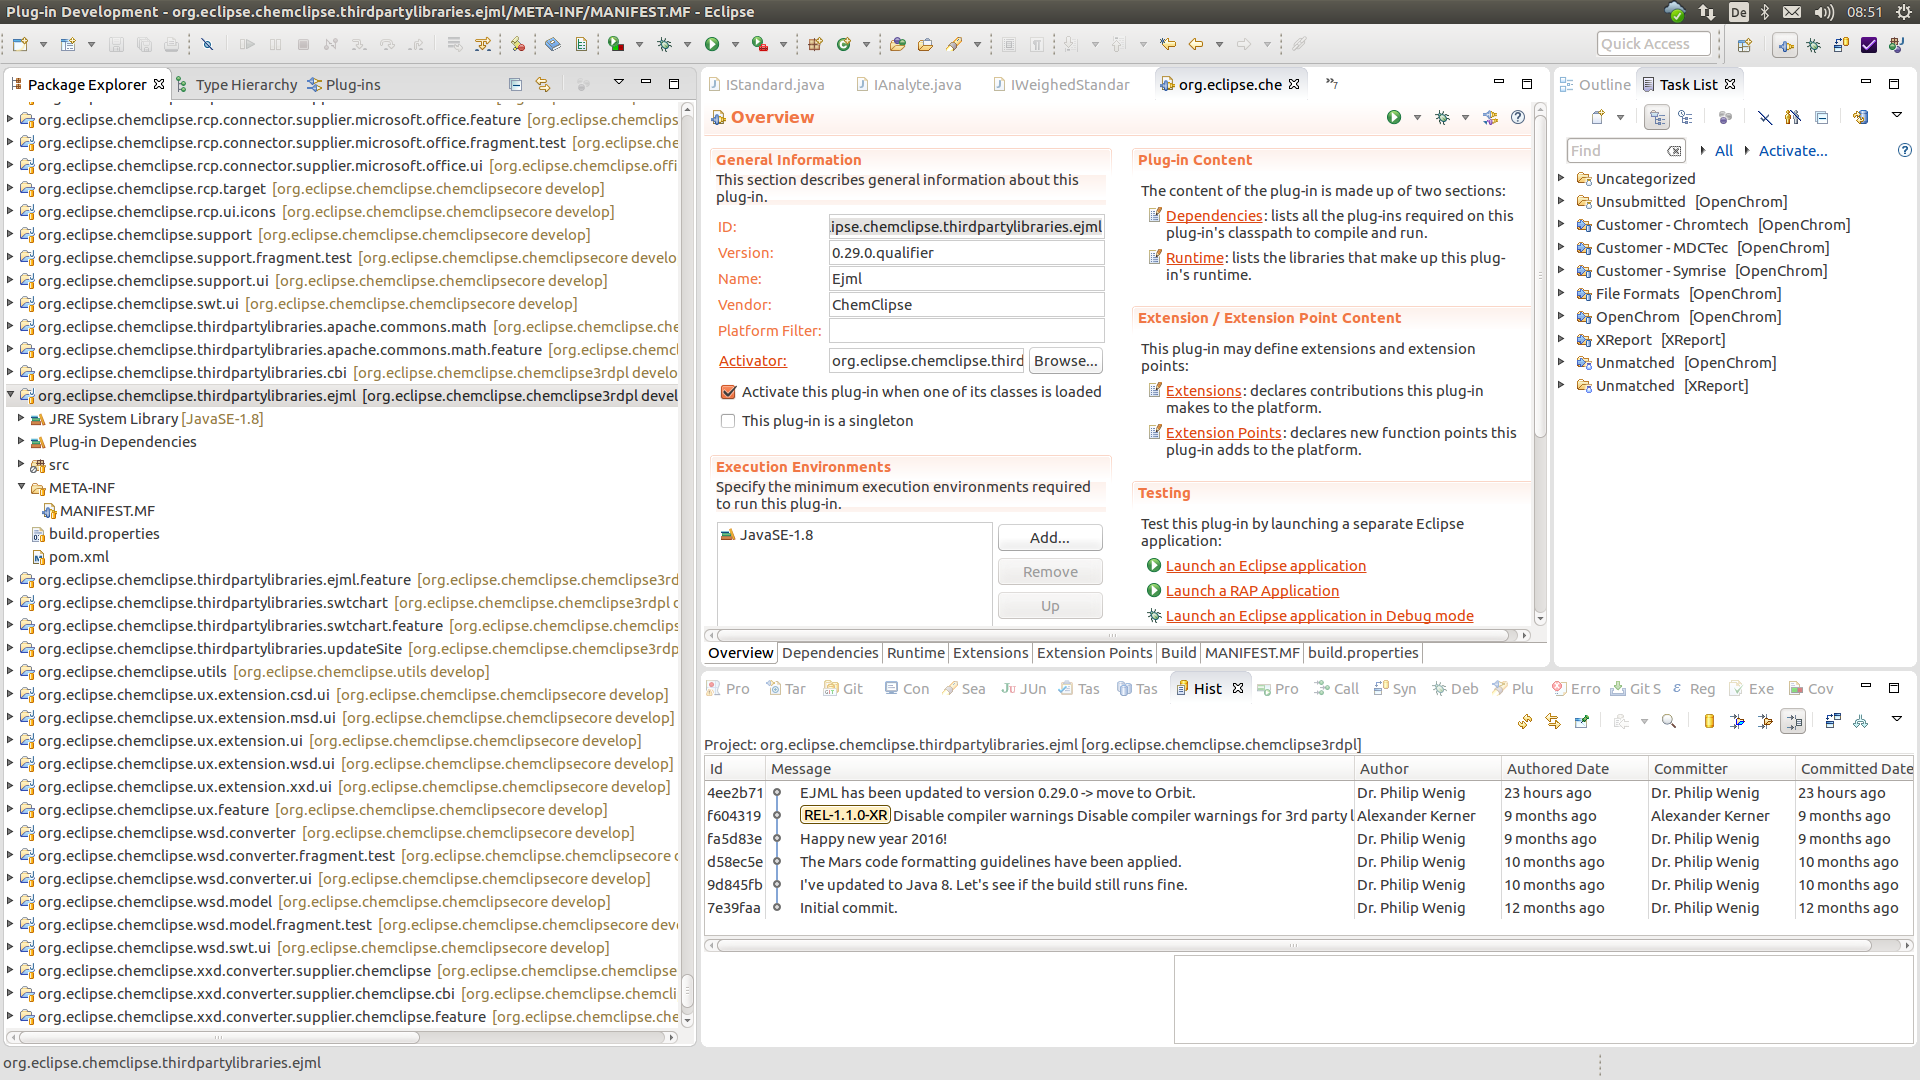Click Browse... button next to Activator

1066,361
